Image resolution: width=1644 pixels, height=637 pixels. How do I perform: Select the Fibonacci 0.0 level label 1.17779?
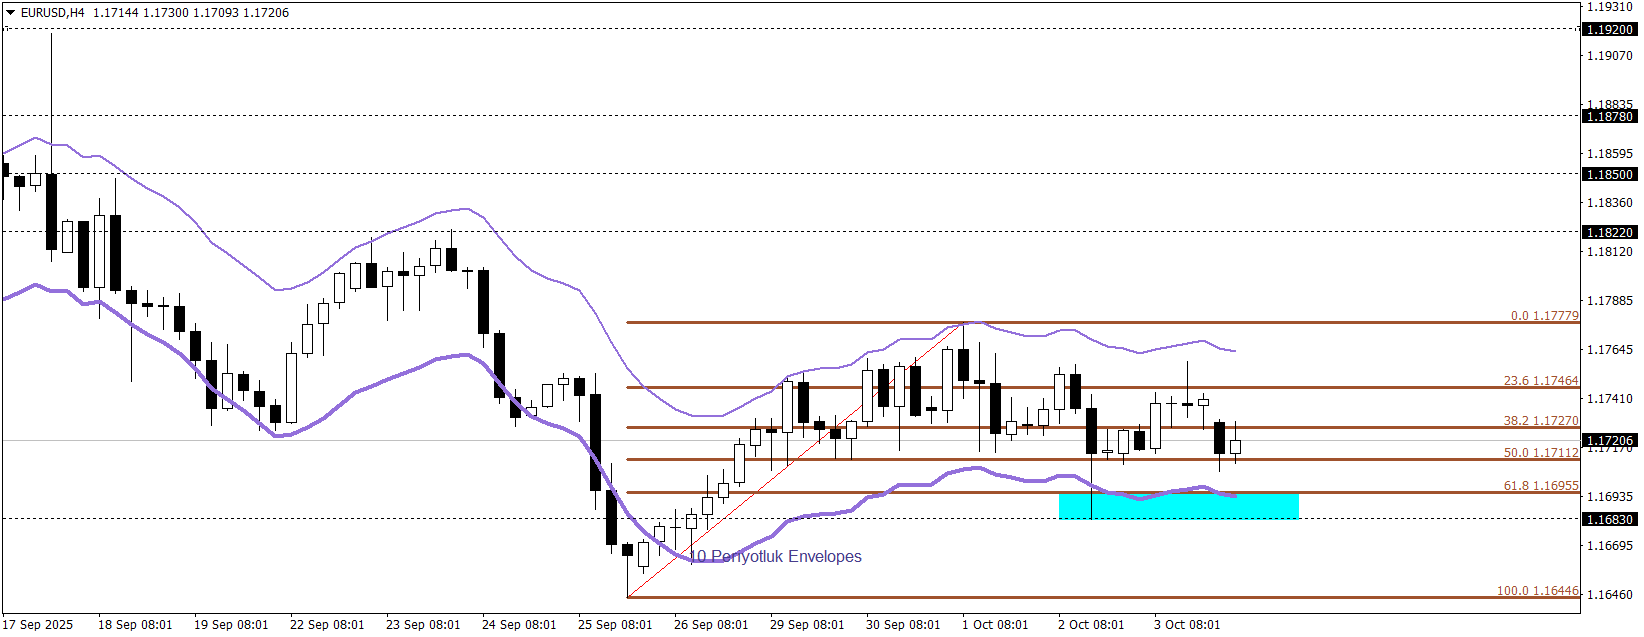pyautogui.click(x=1544, y=316)
